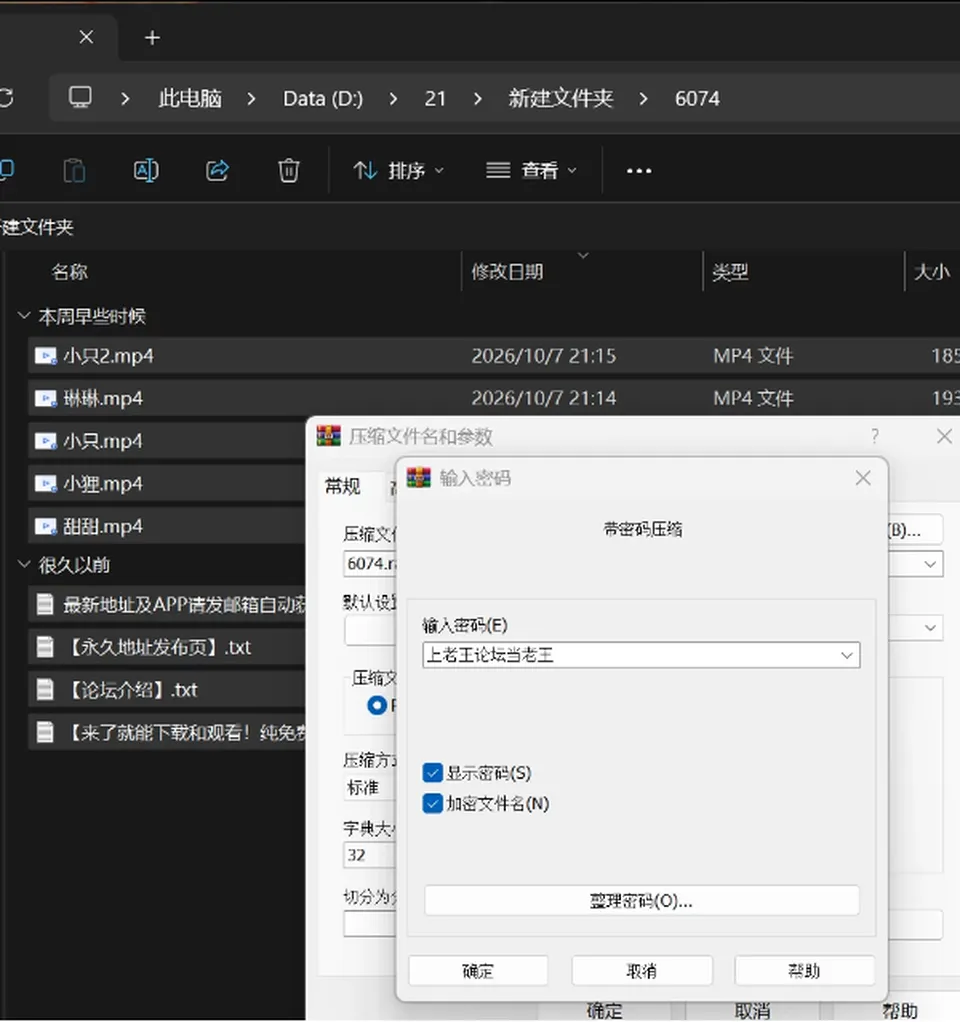
Task: Select the 琳琳.mp4 file icon
Action: click(45, 398)
